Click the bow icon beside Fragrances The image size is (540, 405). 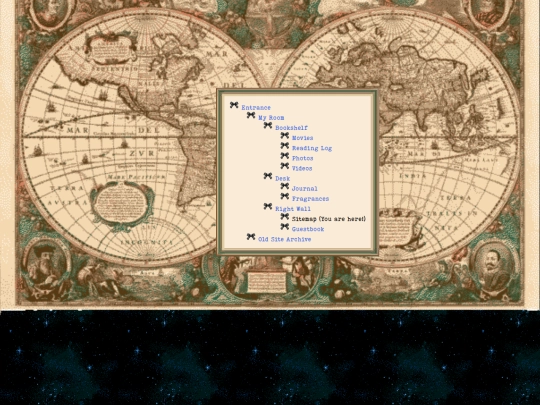tap(285, 196)
